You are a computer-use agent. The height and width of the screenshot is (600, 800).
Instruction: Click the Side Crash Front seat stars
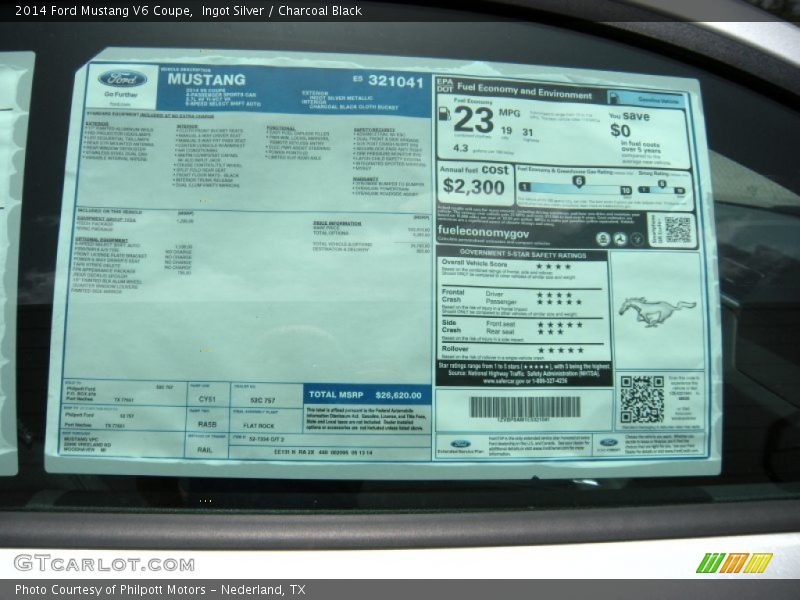(x=559, y=324)
